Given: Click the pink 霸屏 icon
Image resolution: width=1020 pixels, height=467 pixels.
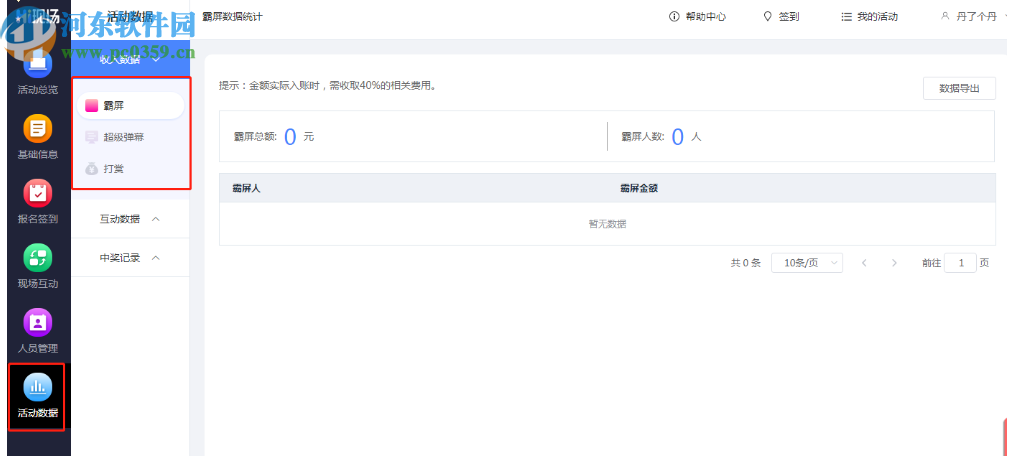Looking at the screenshot, I should click(x=92, y=105).
